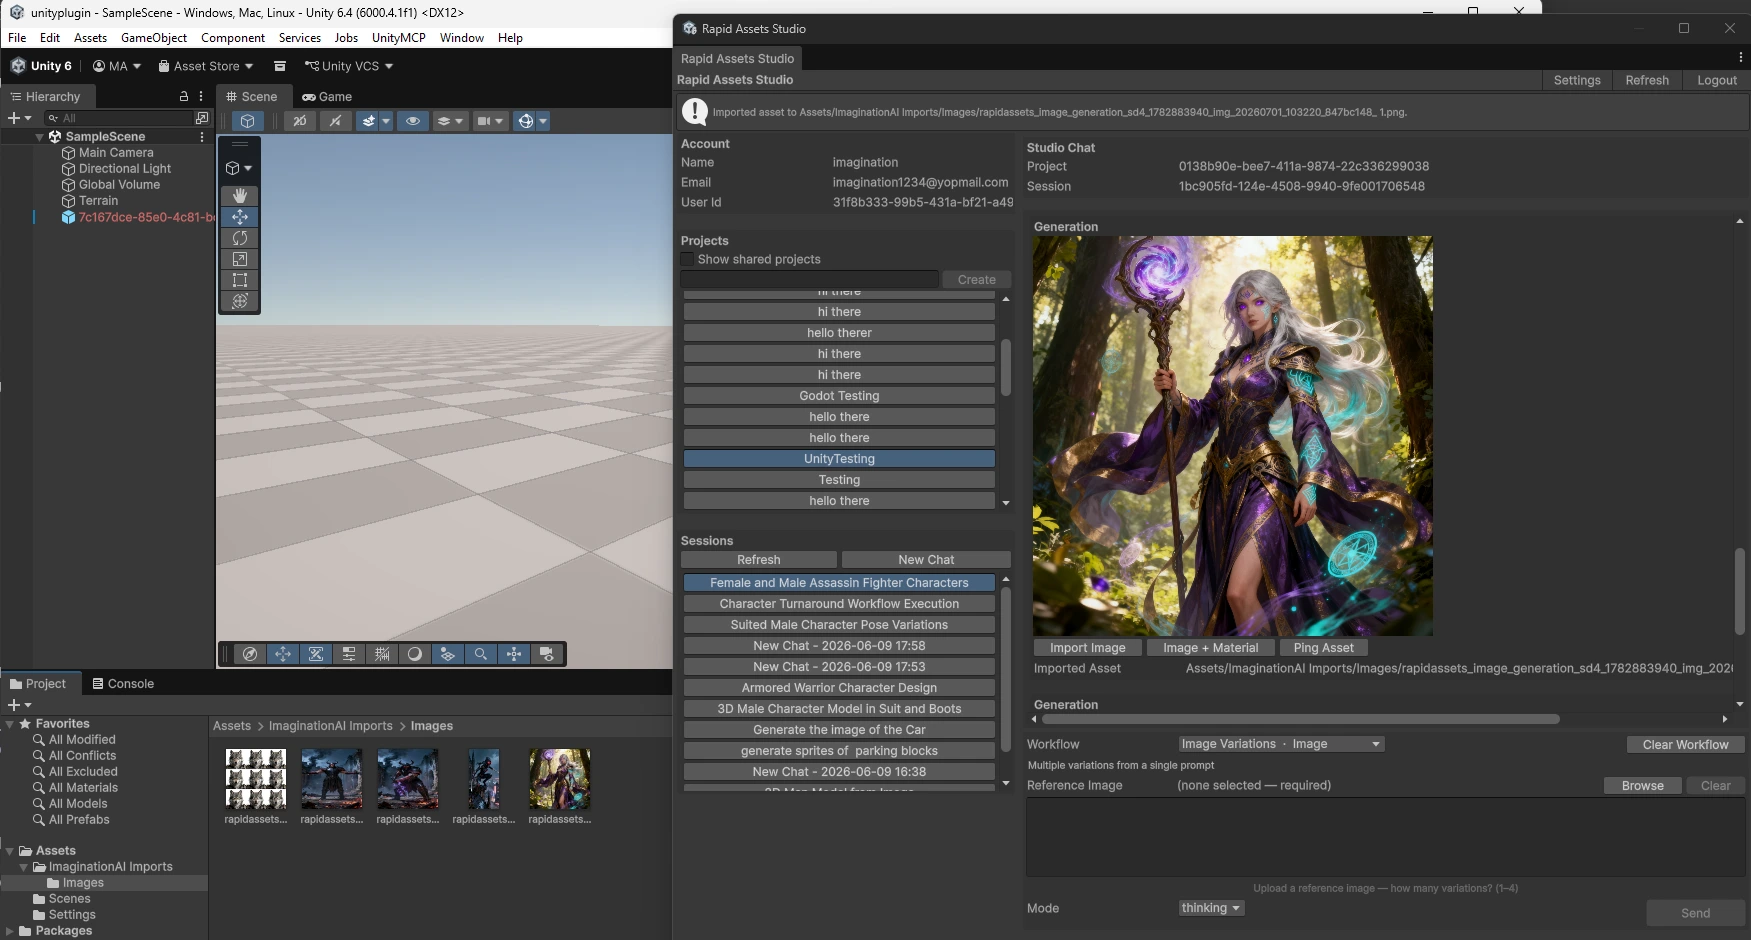This screenshot has width=1751, height=940.
Task: Click the Create project button
Action: tap(976, 280)
